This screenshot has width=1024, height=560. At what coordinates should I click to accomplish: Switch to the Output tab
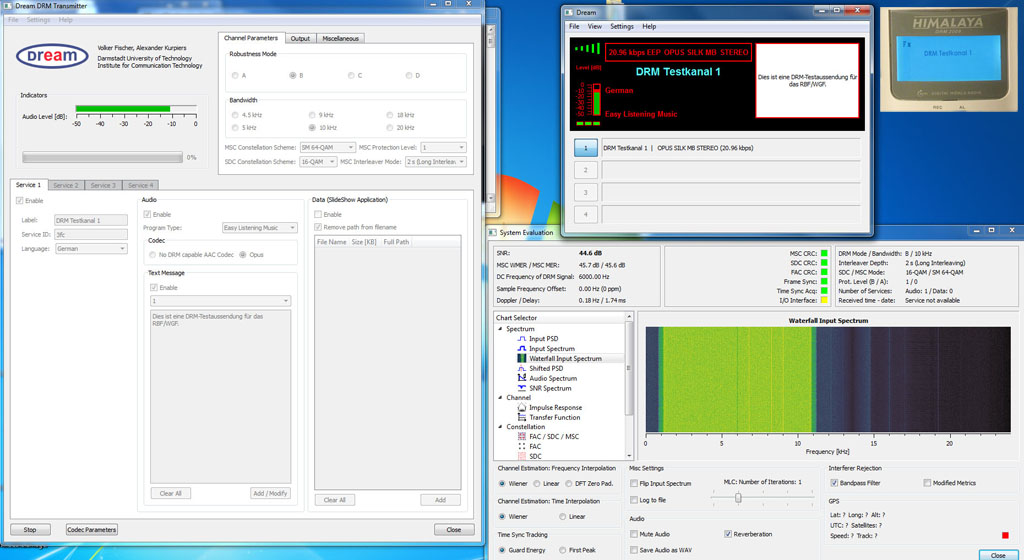pyautogui.click(x=300, y=39)
